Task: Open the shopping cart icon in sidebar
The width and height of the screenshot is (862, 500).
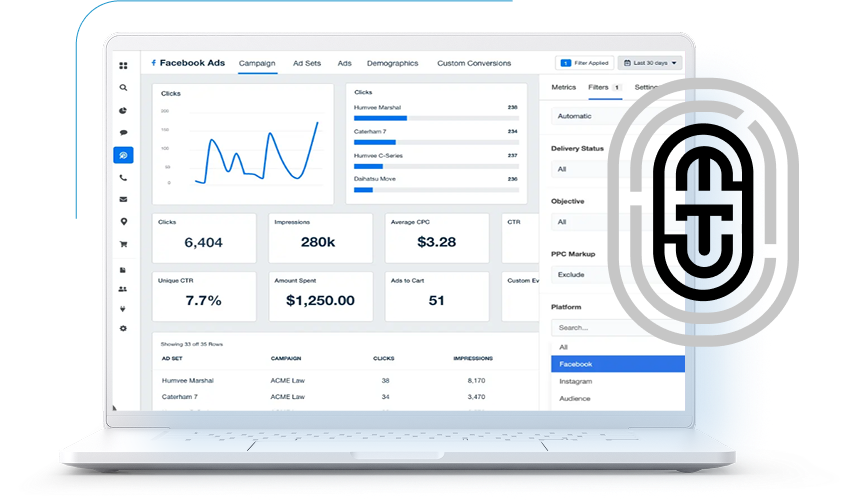Action: pos(123,244)
